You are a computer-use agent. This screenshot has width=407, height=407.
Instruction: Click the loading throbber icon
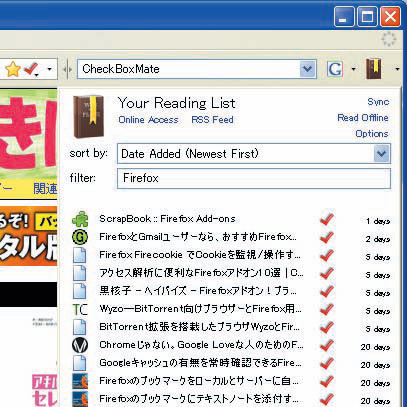point(389,40)
